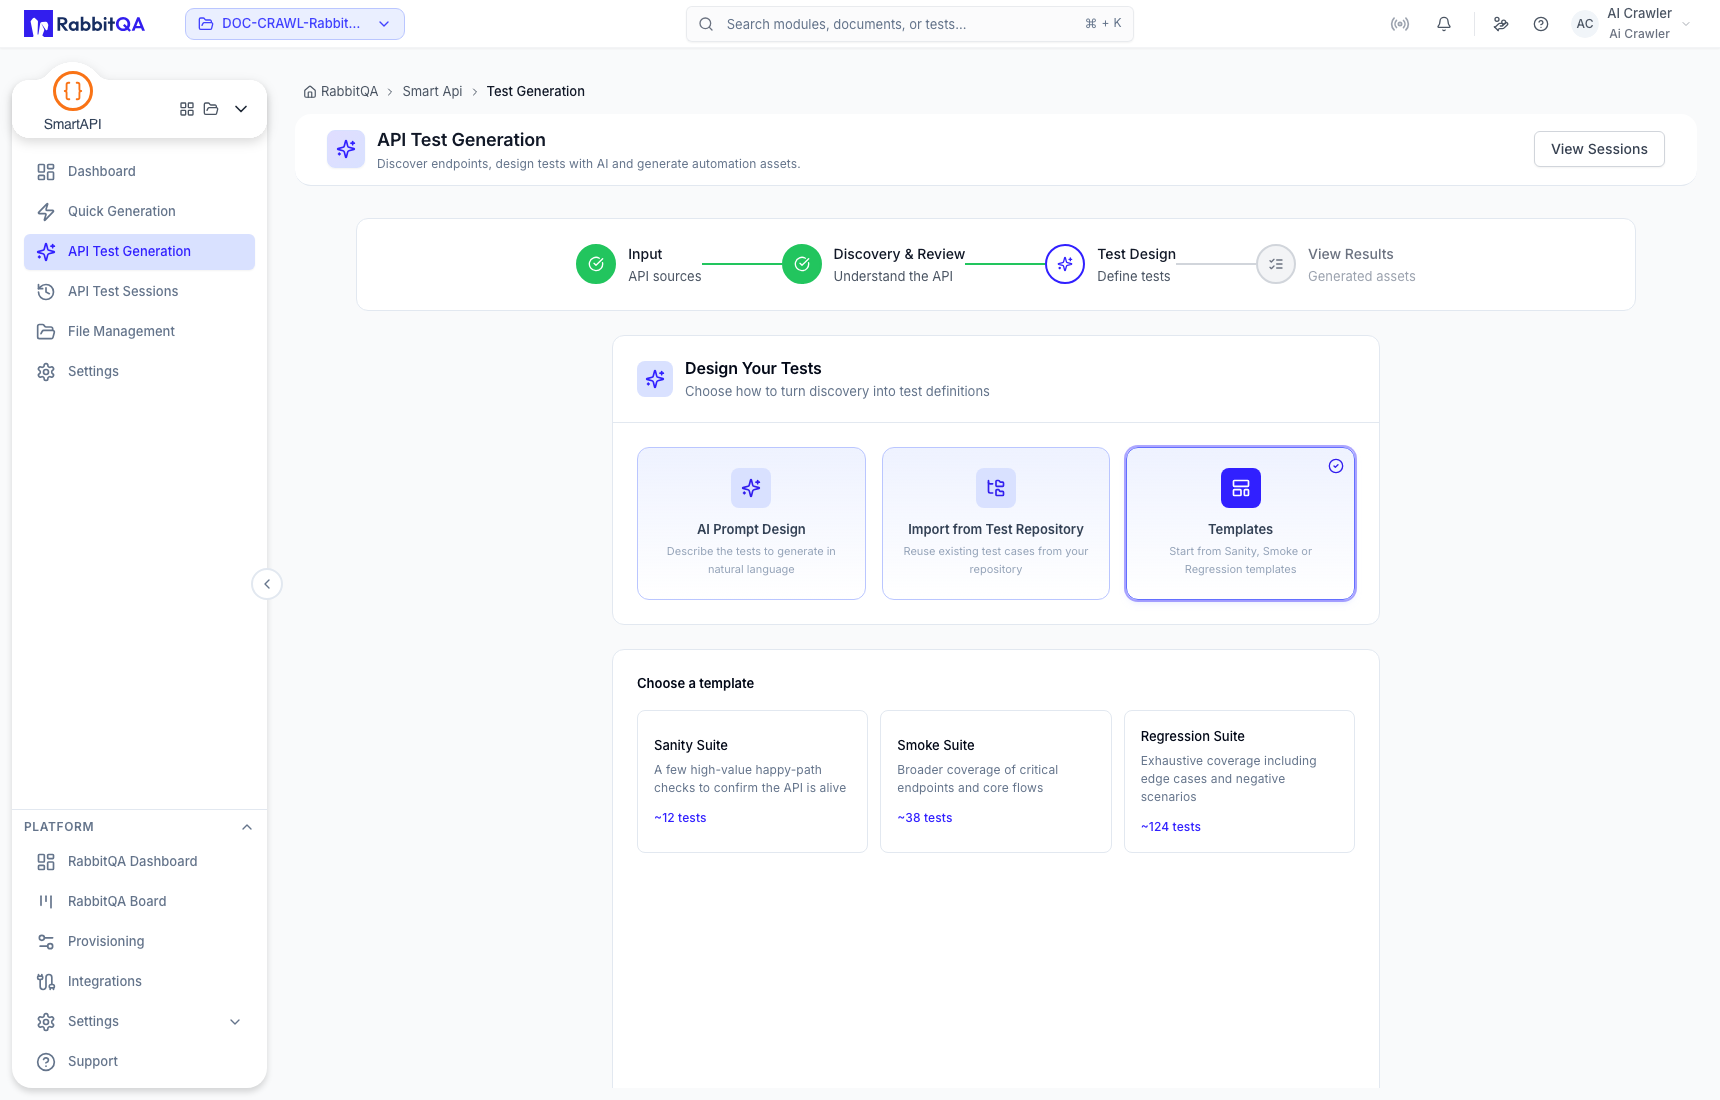The height and width of the screenshot is (1100, 1720).
Task: Open RabbitQA Board link
Action: click(139, 901)
